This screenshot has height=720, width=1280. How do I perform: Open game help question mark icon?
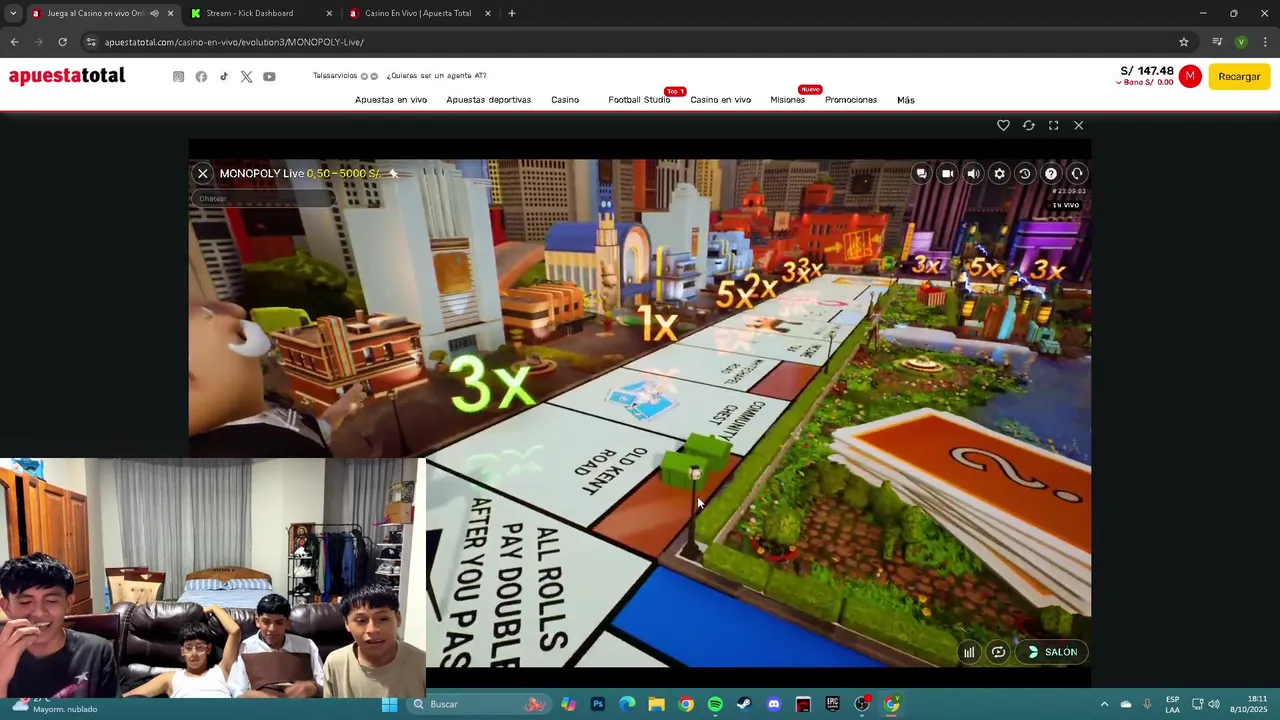pos(1051,174)
